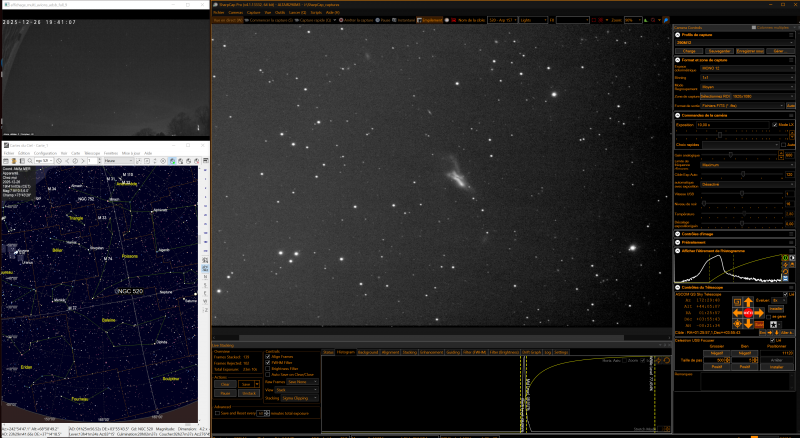Switch to the Status tab in Live Stacking
The height and width of the screenshot is (438, 800).
[x=328, y=352]
